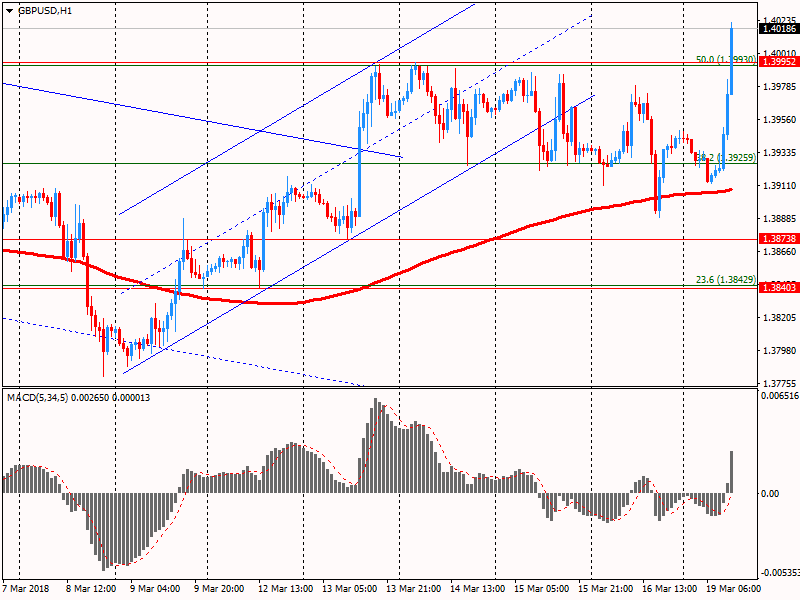
Task: Click the 9 Mar 20:00 time label
Action: point(219,589)
